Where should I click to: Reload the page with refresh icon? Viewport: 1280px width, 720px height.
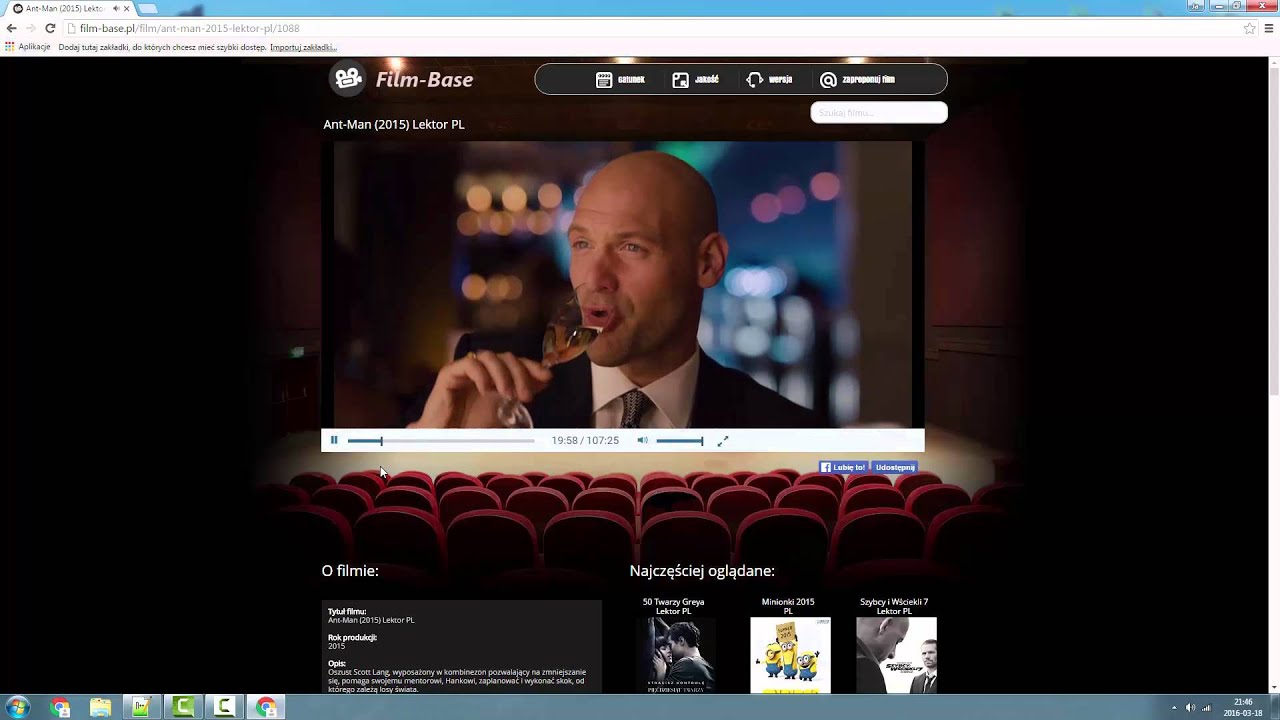[50, 28]
